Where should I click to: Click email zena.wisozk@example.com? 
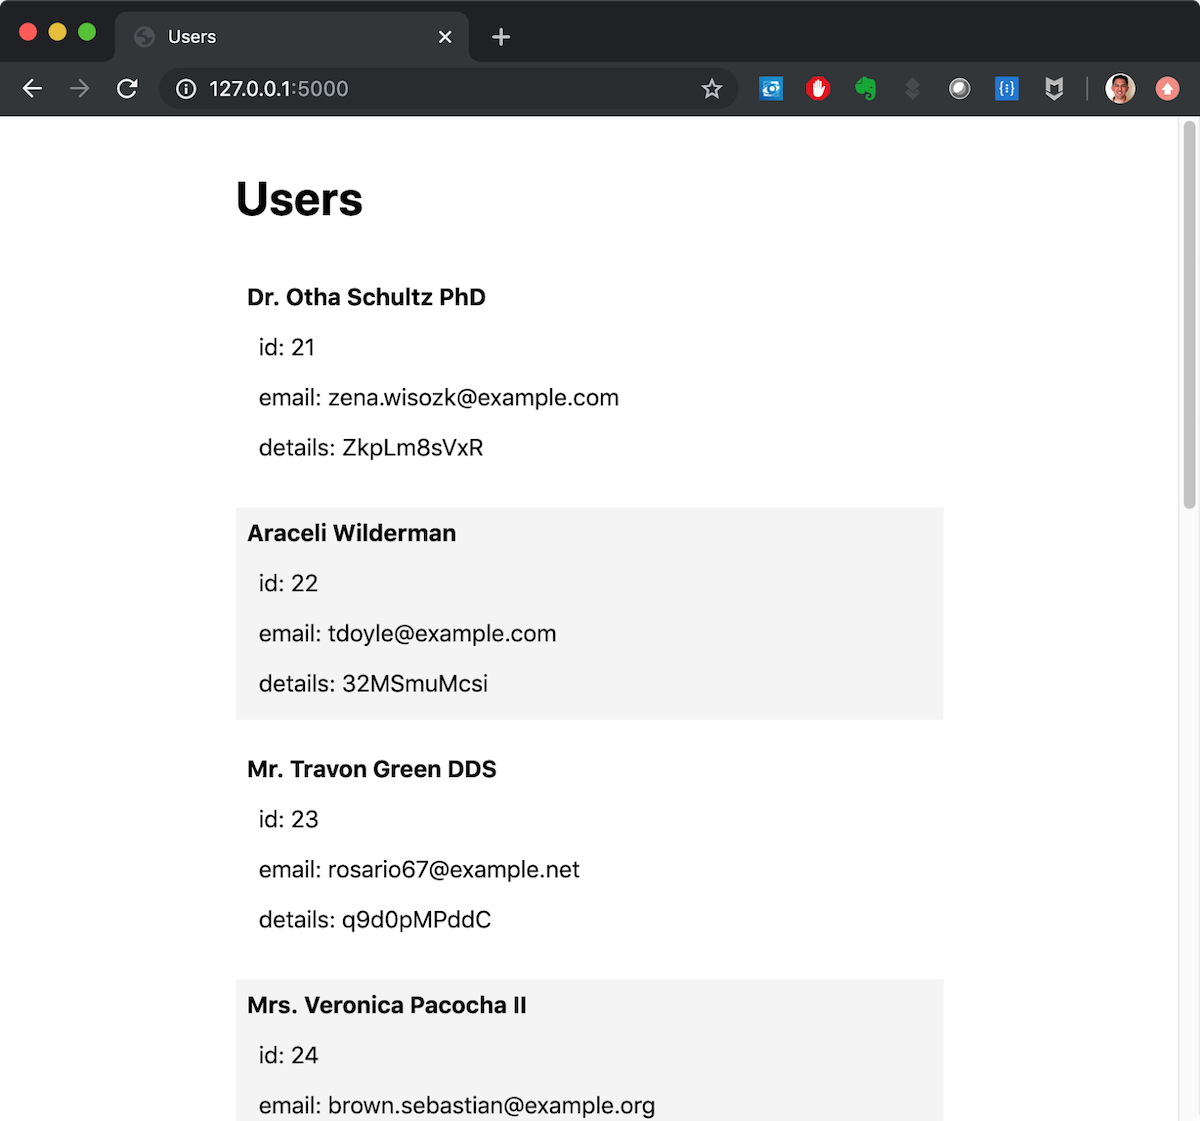click(x=439, y=398)
